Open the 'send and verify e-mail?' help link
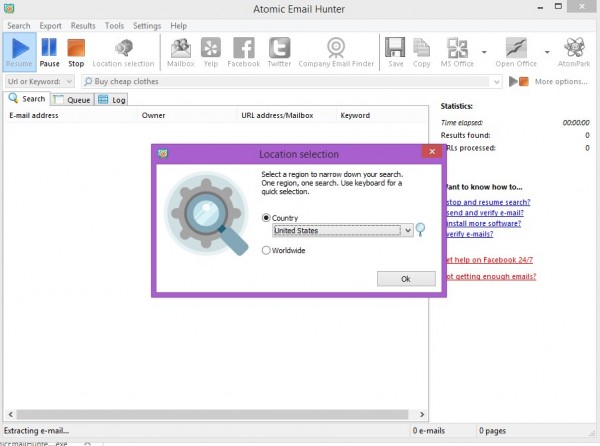The height and width of the screenshot is (446, 600). point(485,213)
